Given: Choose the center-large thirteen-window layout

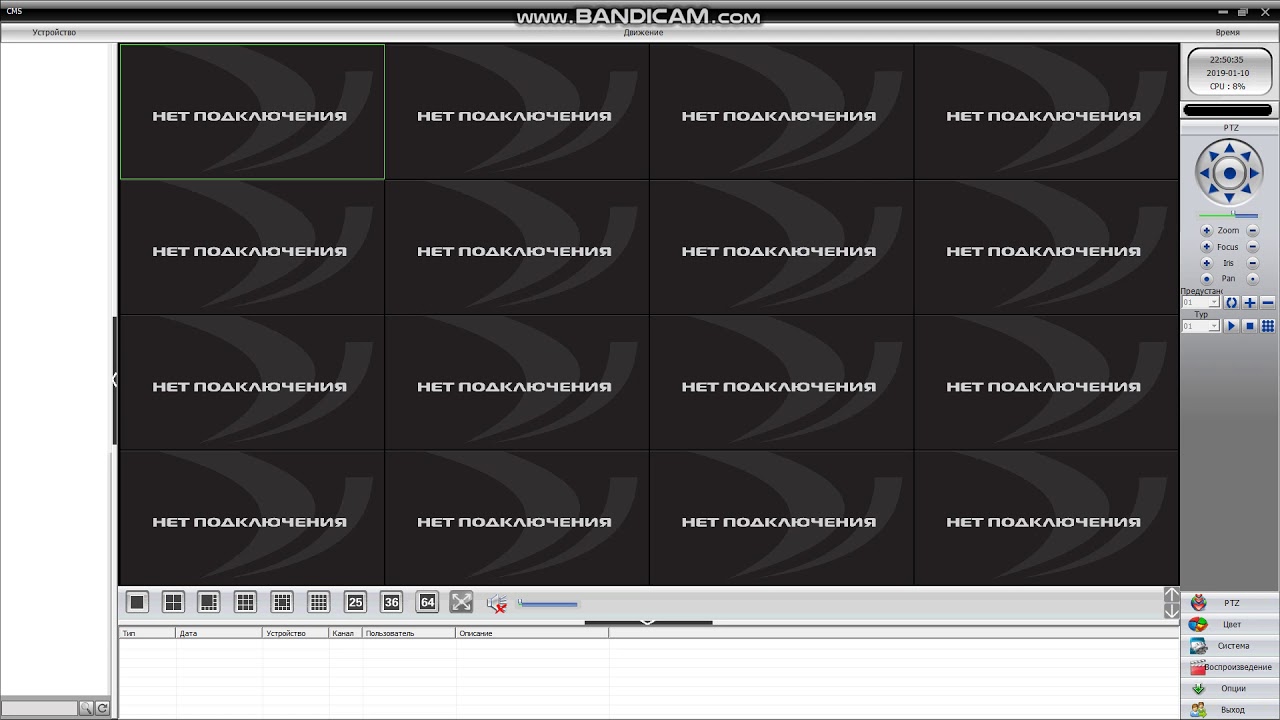Looking at the screenshot, I should (283, 602).
